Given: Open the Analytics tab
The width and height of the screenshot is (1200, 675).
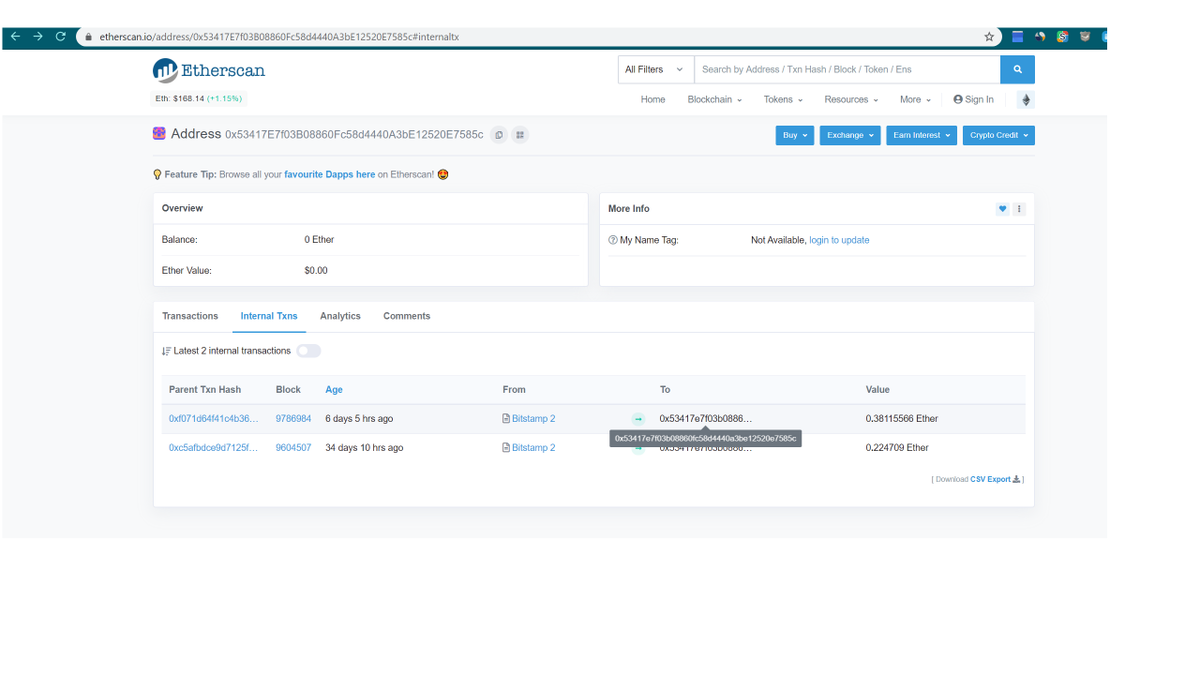Looking at the screenshot, I should (340, 316).
